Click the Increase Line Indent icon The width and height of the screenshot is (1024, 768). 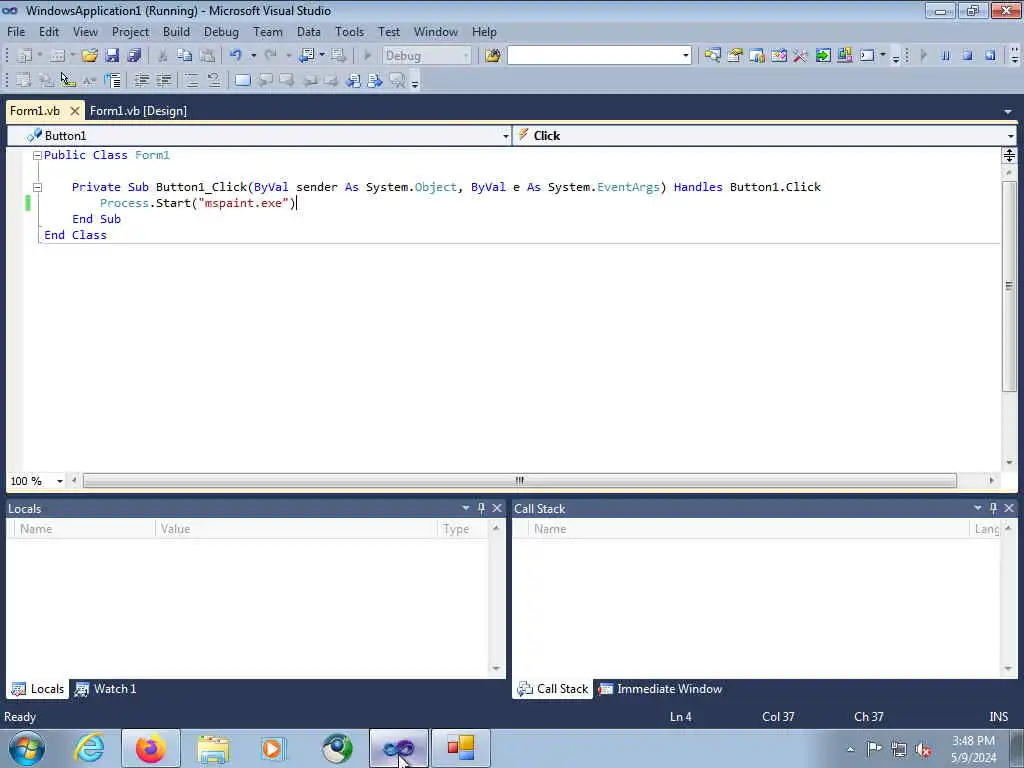(x=163, y=80)
